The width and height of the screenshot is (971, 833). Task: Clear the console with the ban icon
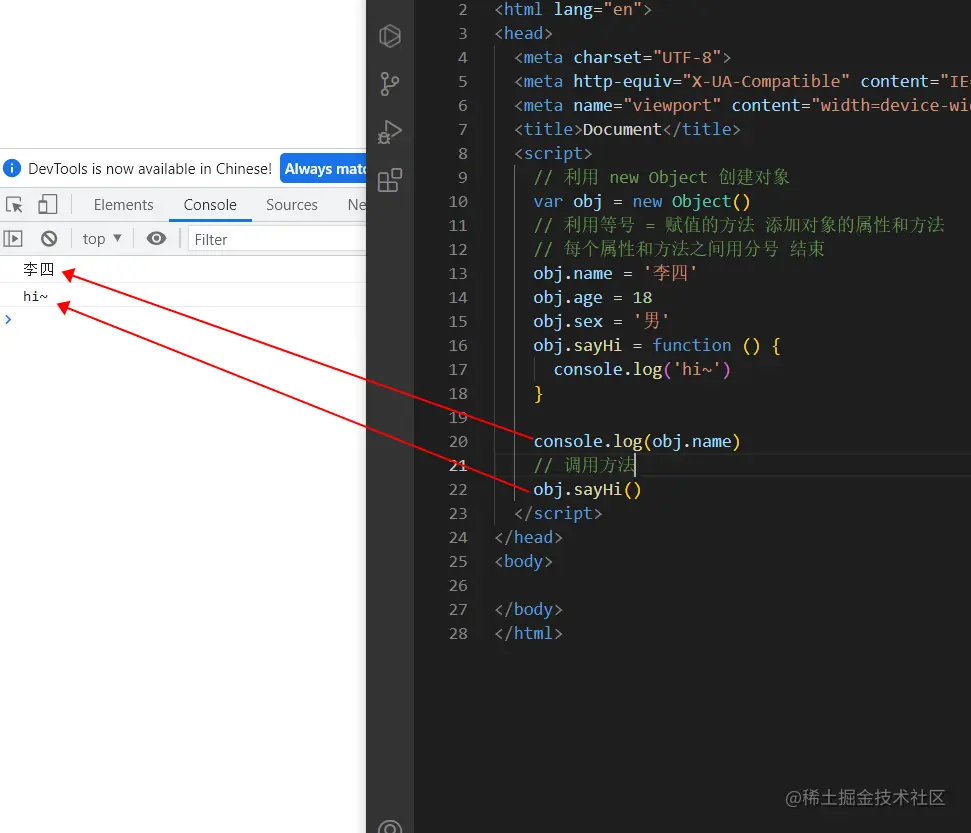click(x=49, y=238)
